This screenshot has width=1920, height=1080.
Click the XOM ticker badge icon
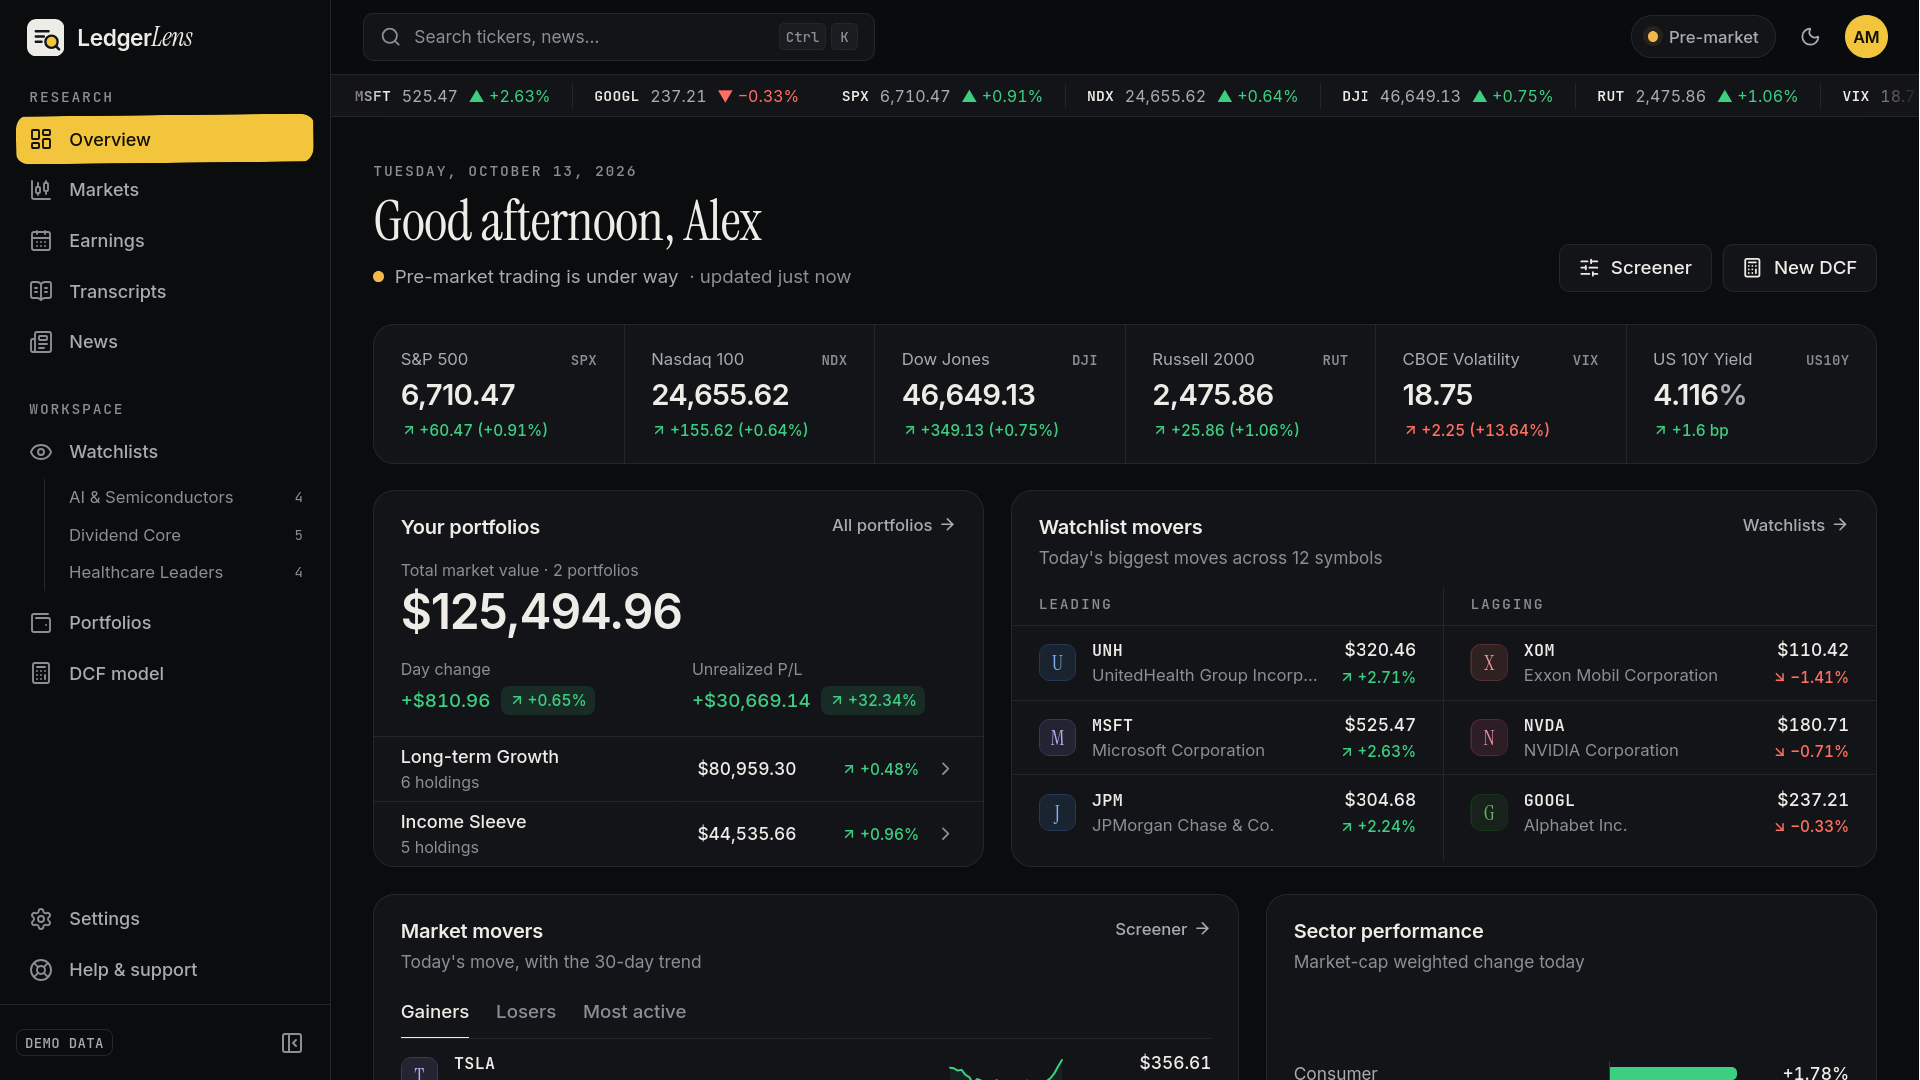click(1489, 663)
